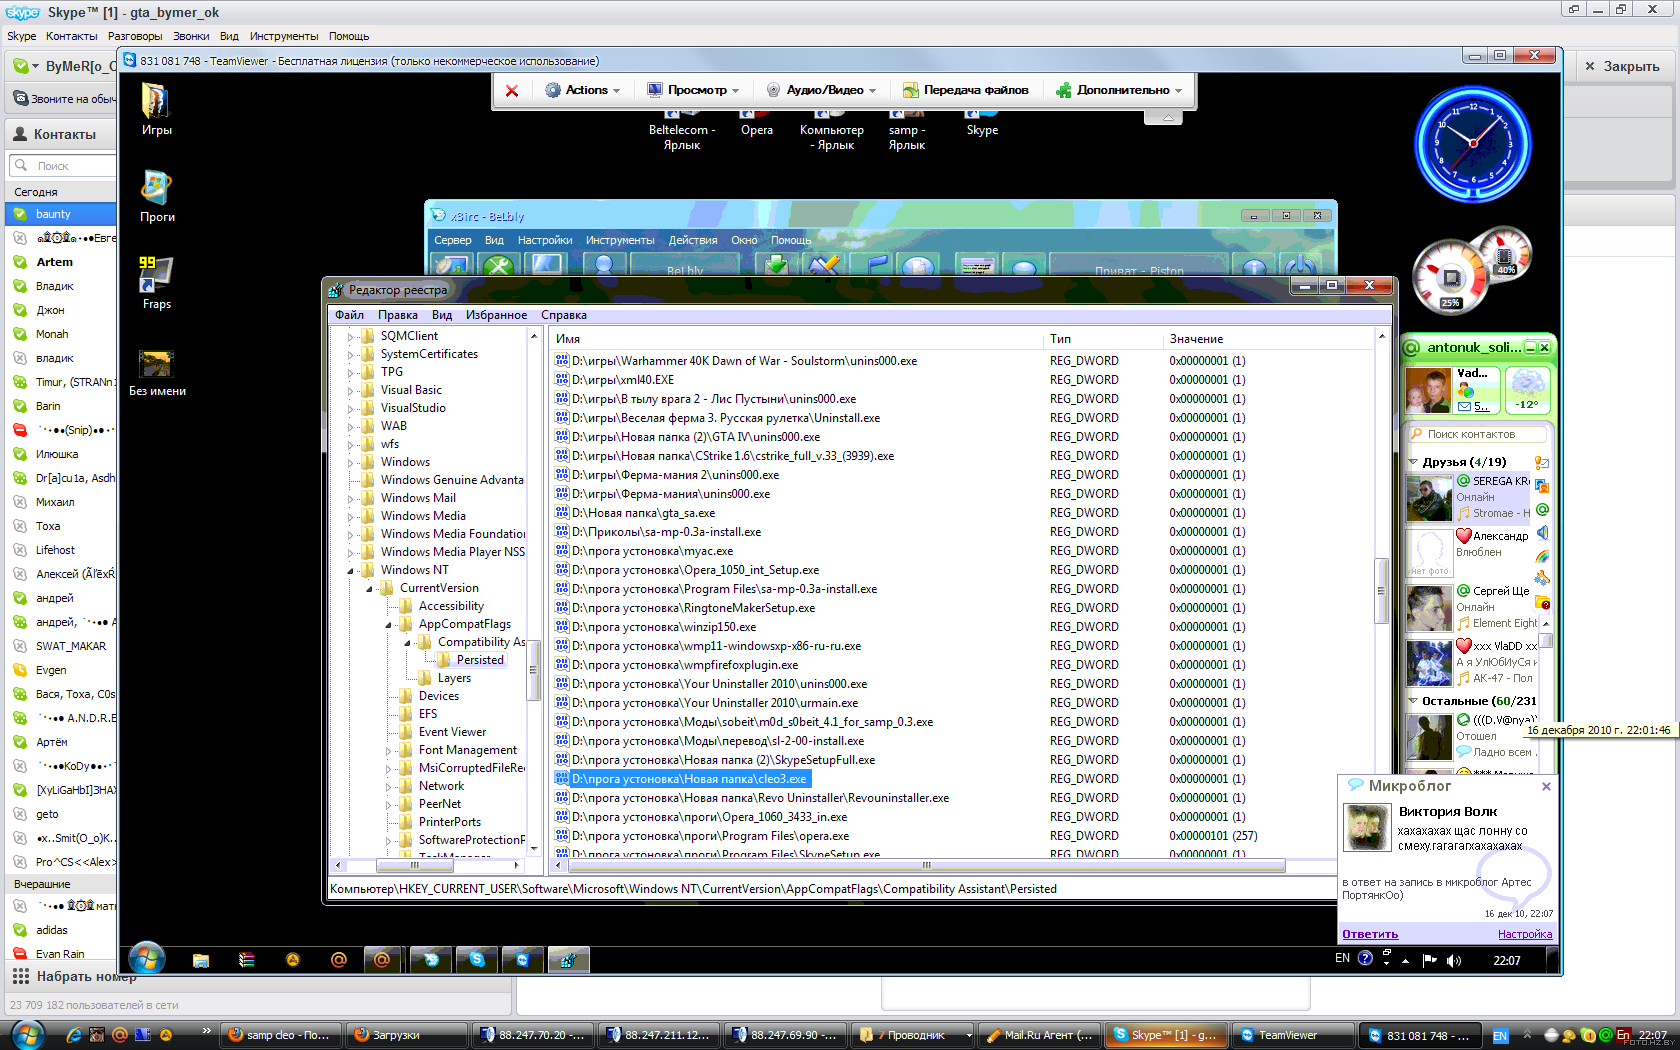
Task: Collapse the Windows NT registry key
Action: (x=351, y=571)
